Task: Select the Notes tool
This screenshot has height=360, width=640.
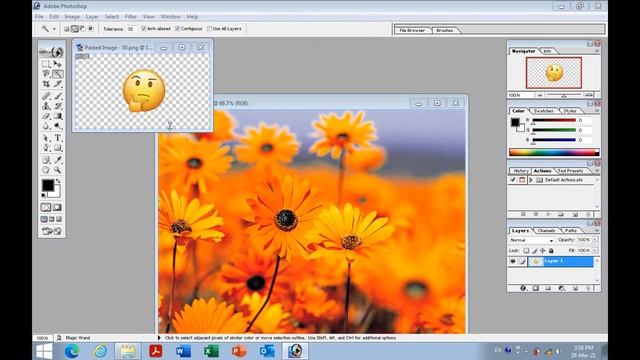Action: tap(46, 160)
